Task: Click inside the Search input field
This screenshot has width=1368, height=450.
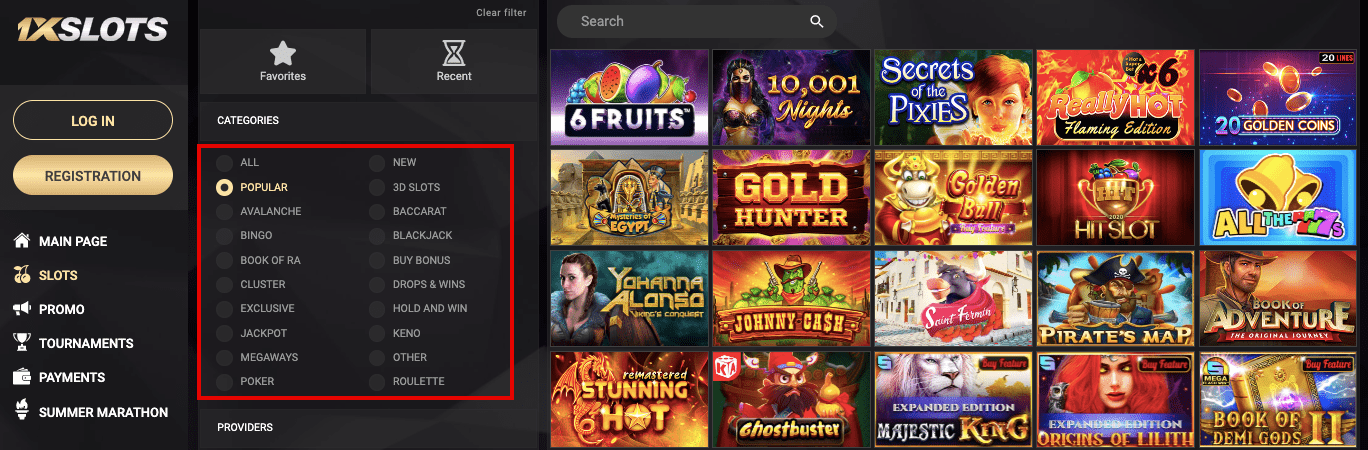Action: click(x=697, y=21)
